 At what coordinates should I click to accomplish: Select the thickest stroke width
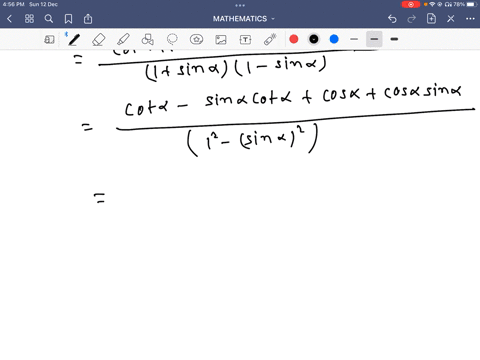pos(394,39)
